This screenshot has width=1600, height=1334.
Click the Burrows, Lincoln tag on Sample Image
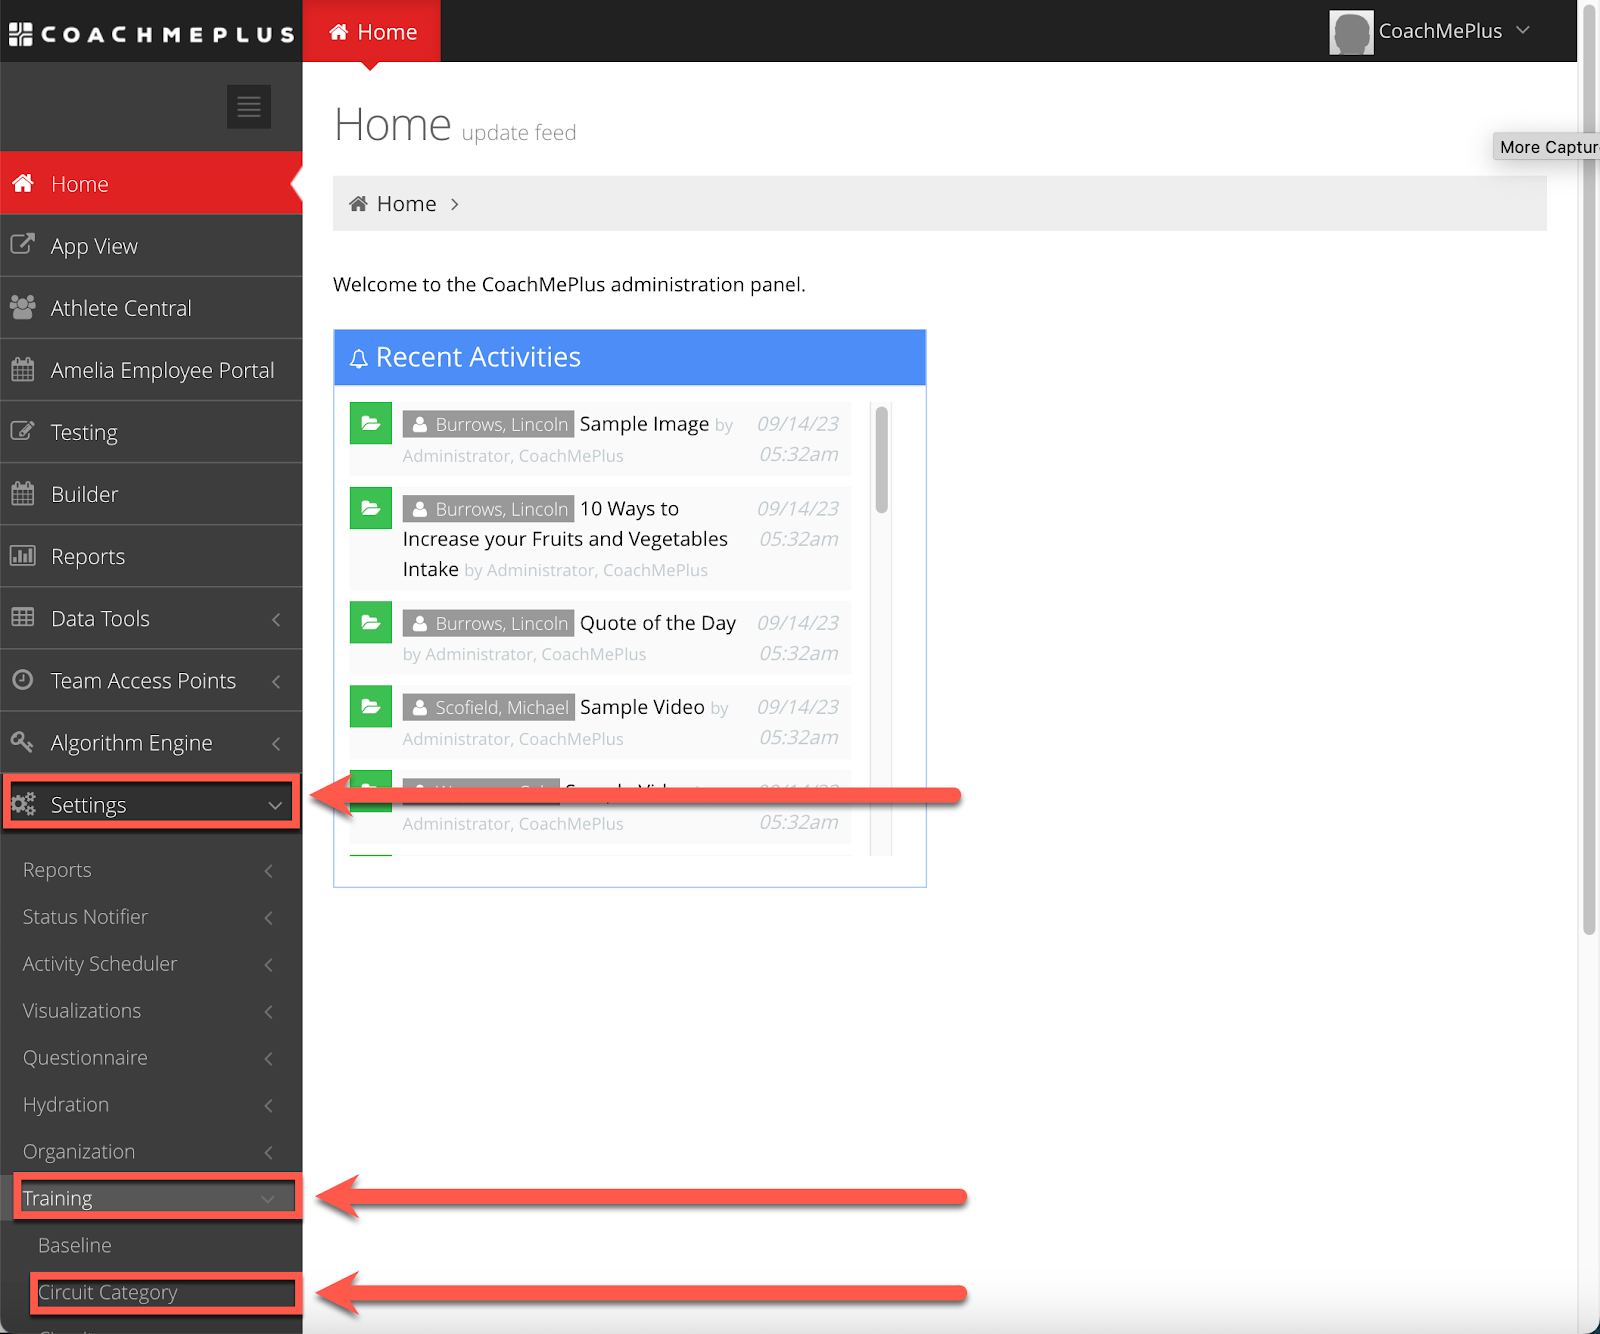point(489,424)
